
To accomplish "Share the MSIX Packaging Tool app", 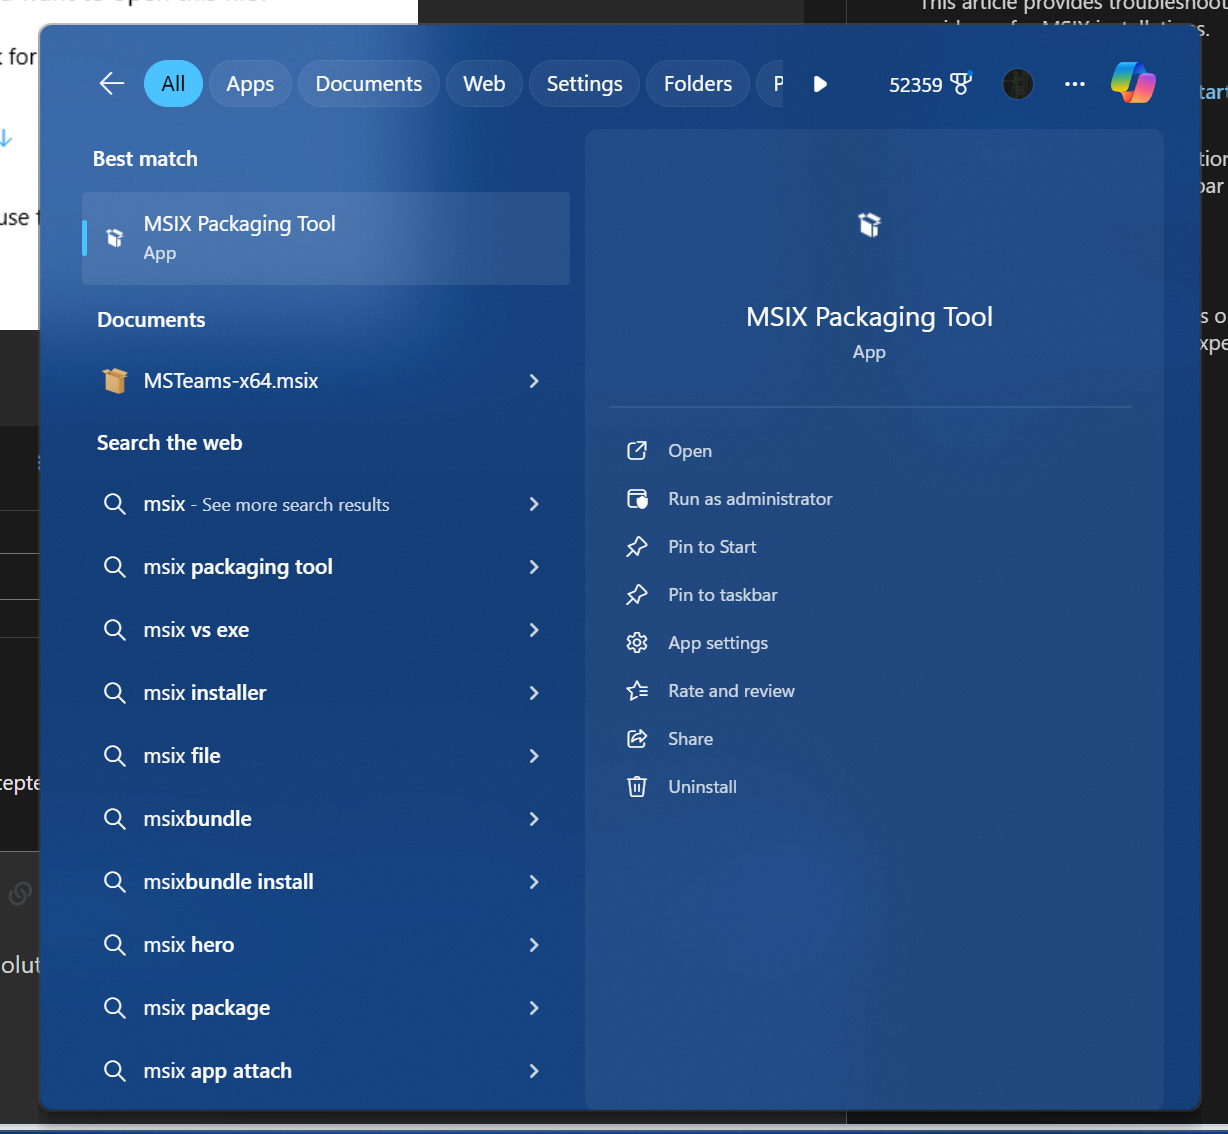I will 870,739.
